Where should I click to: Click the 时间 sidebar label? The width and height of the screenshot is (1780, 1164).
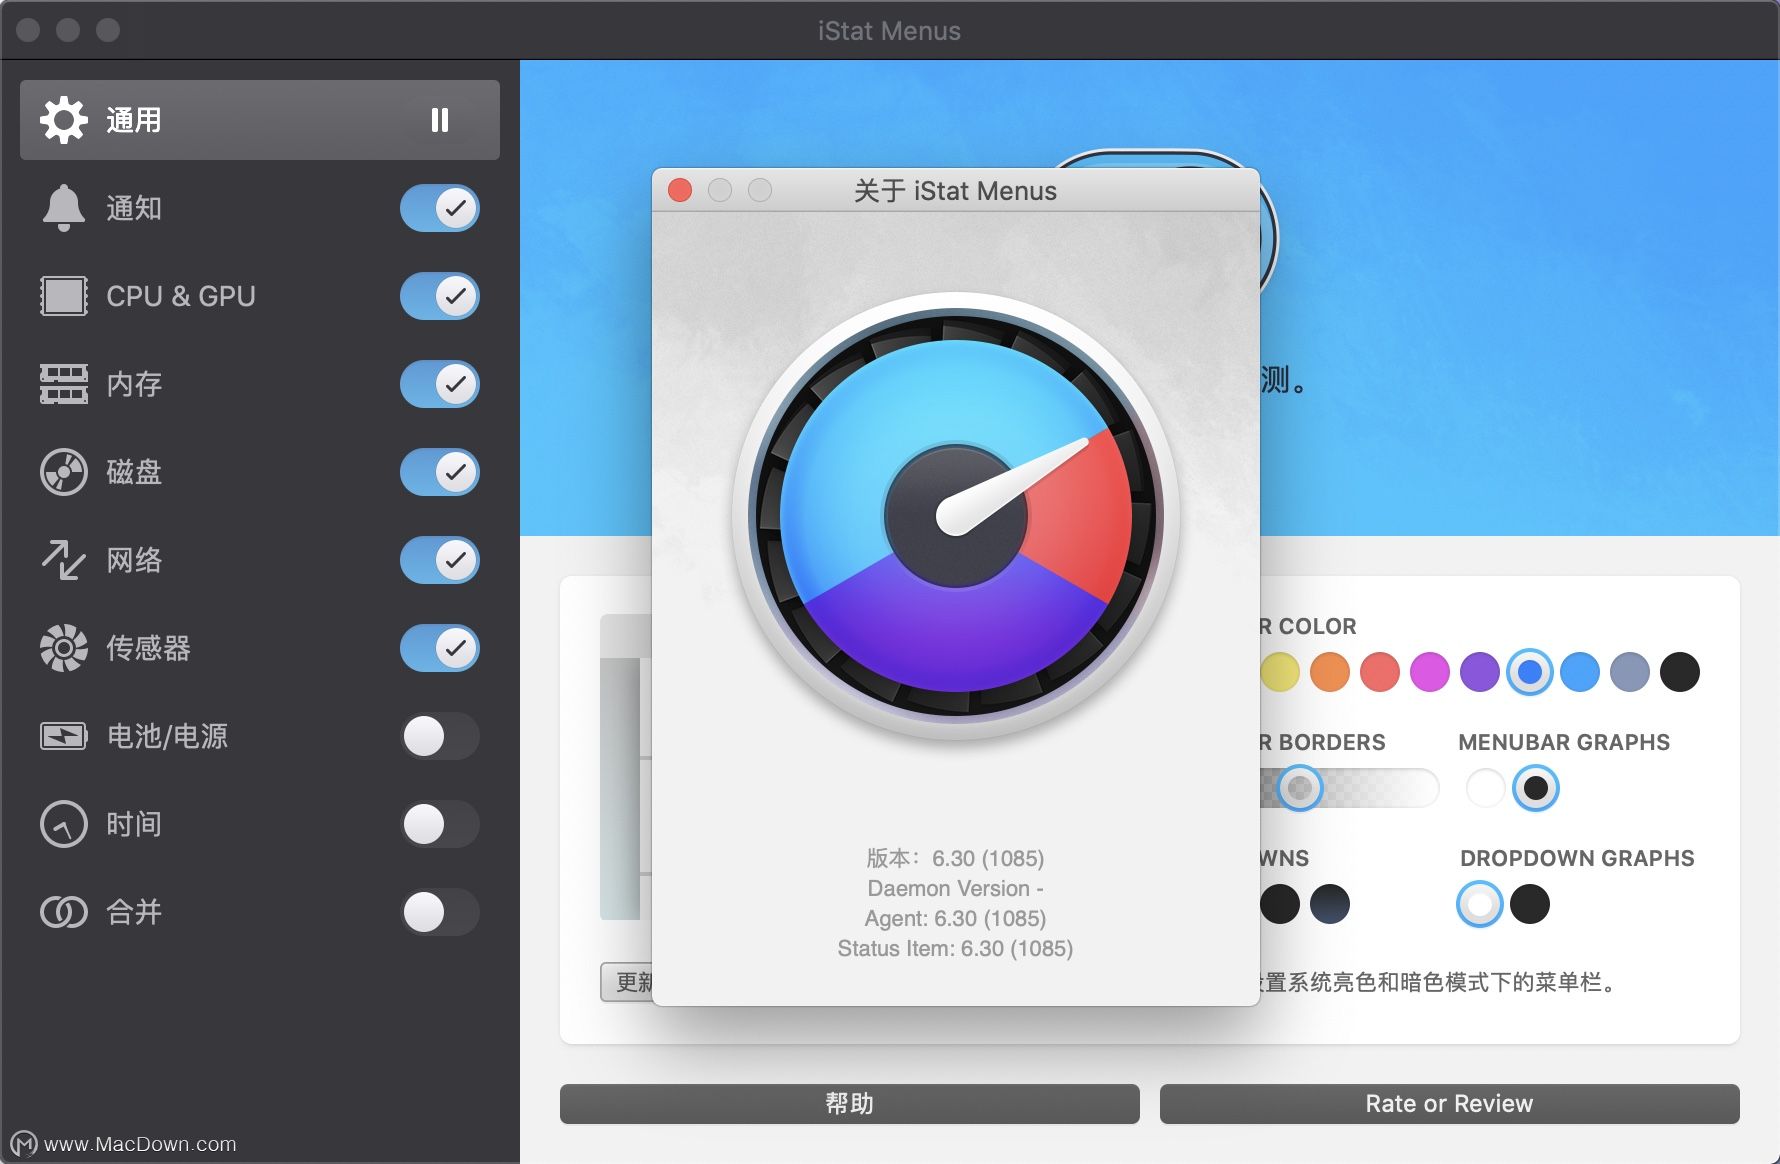pos(134,824)
